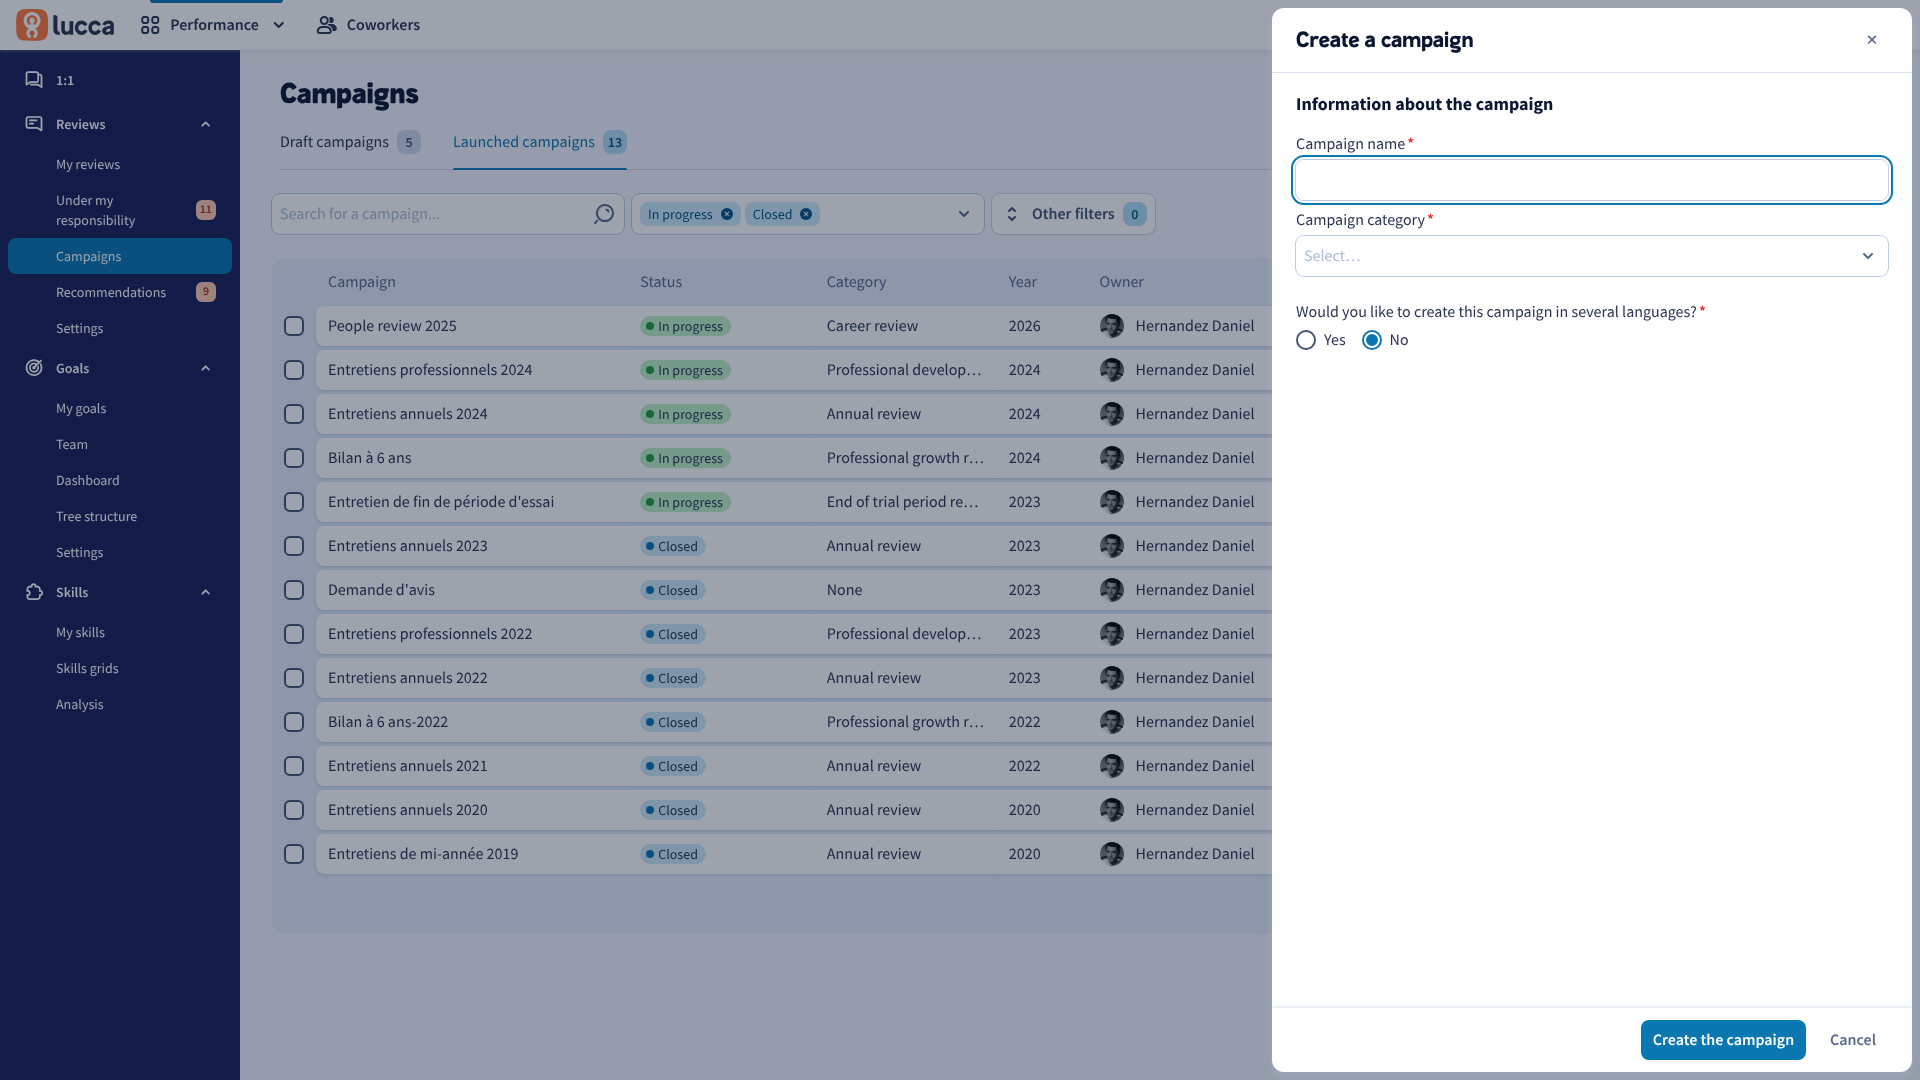1920x1080 pixels.
Task: Remove the 'Closed' filter chip
Action: 806,214
